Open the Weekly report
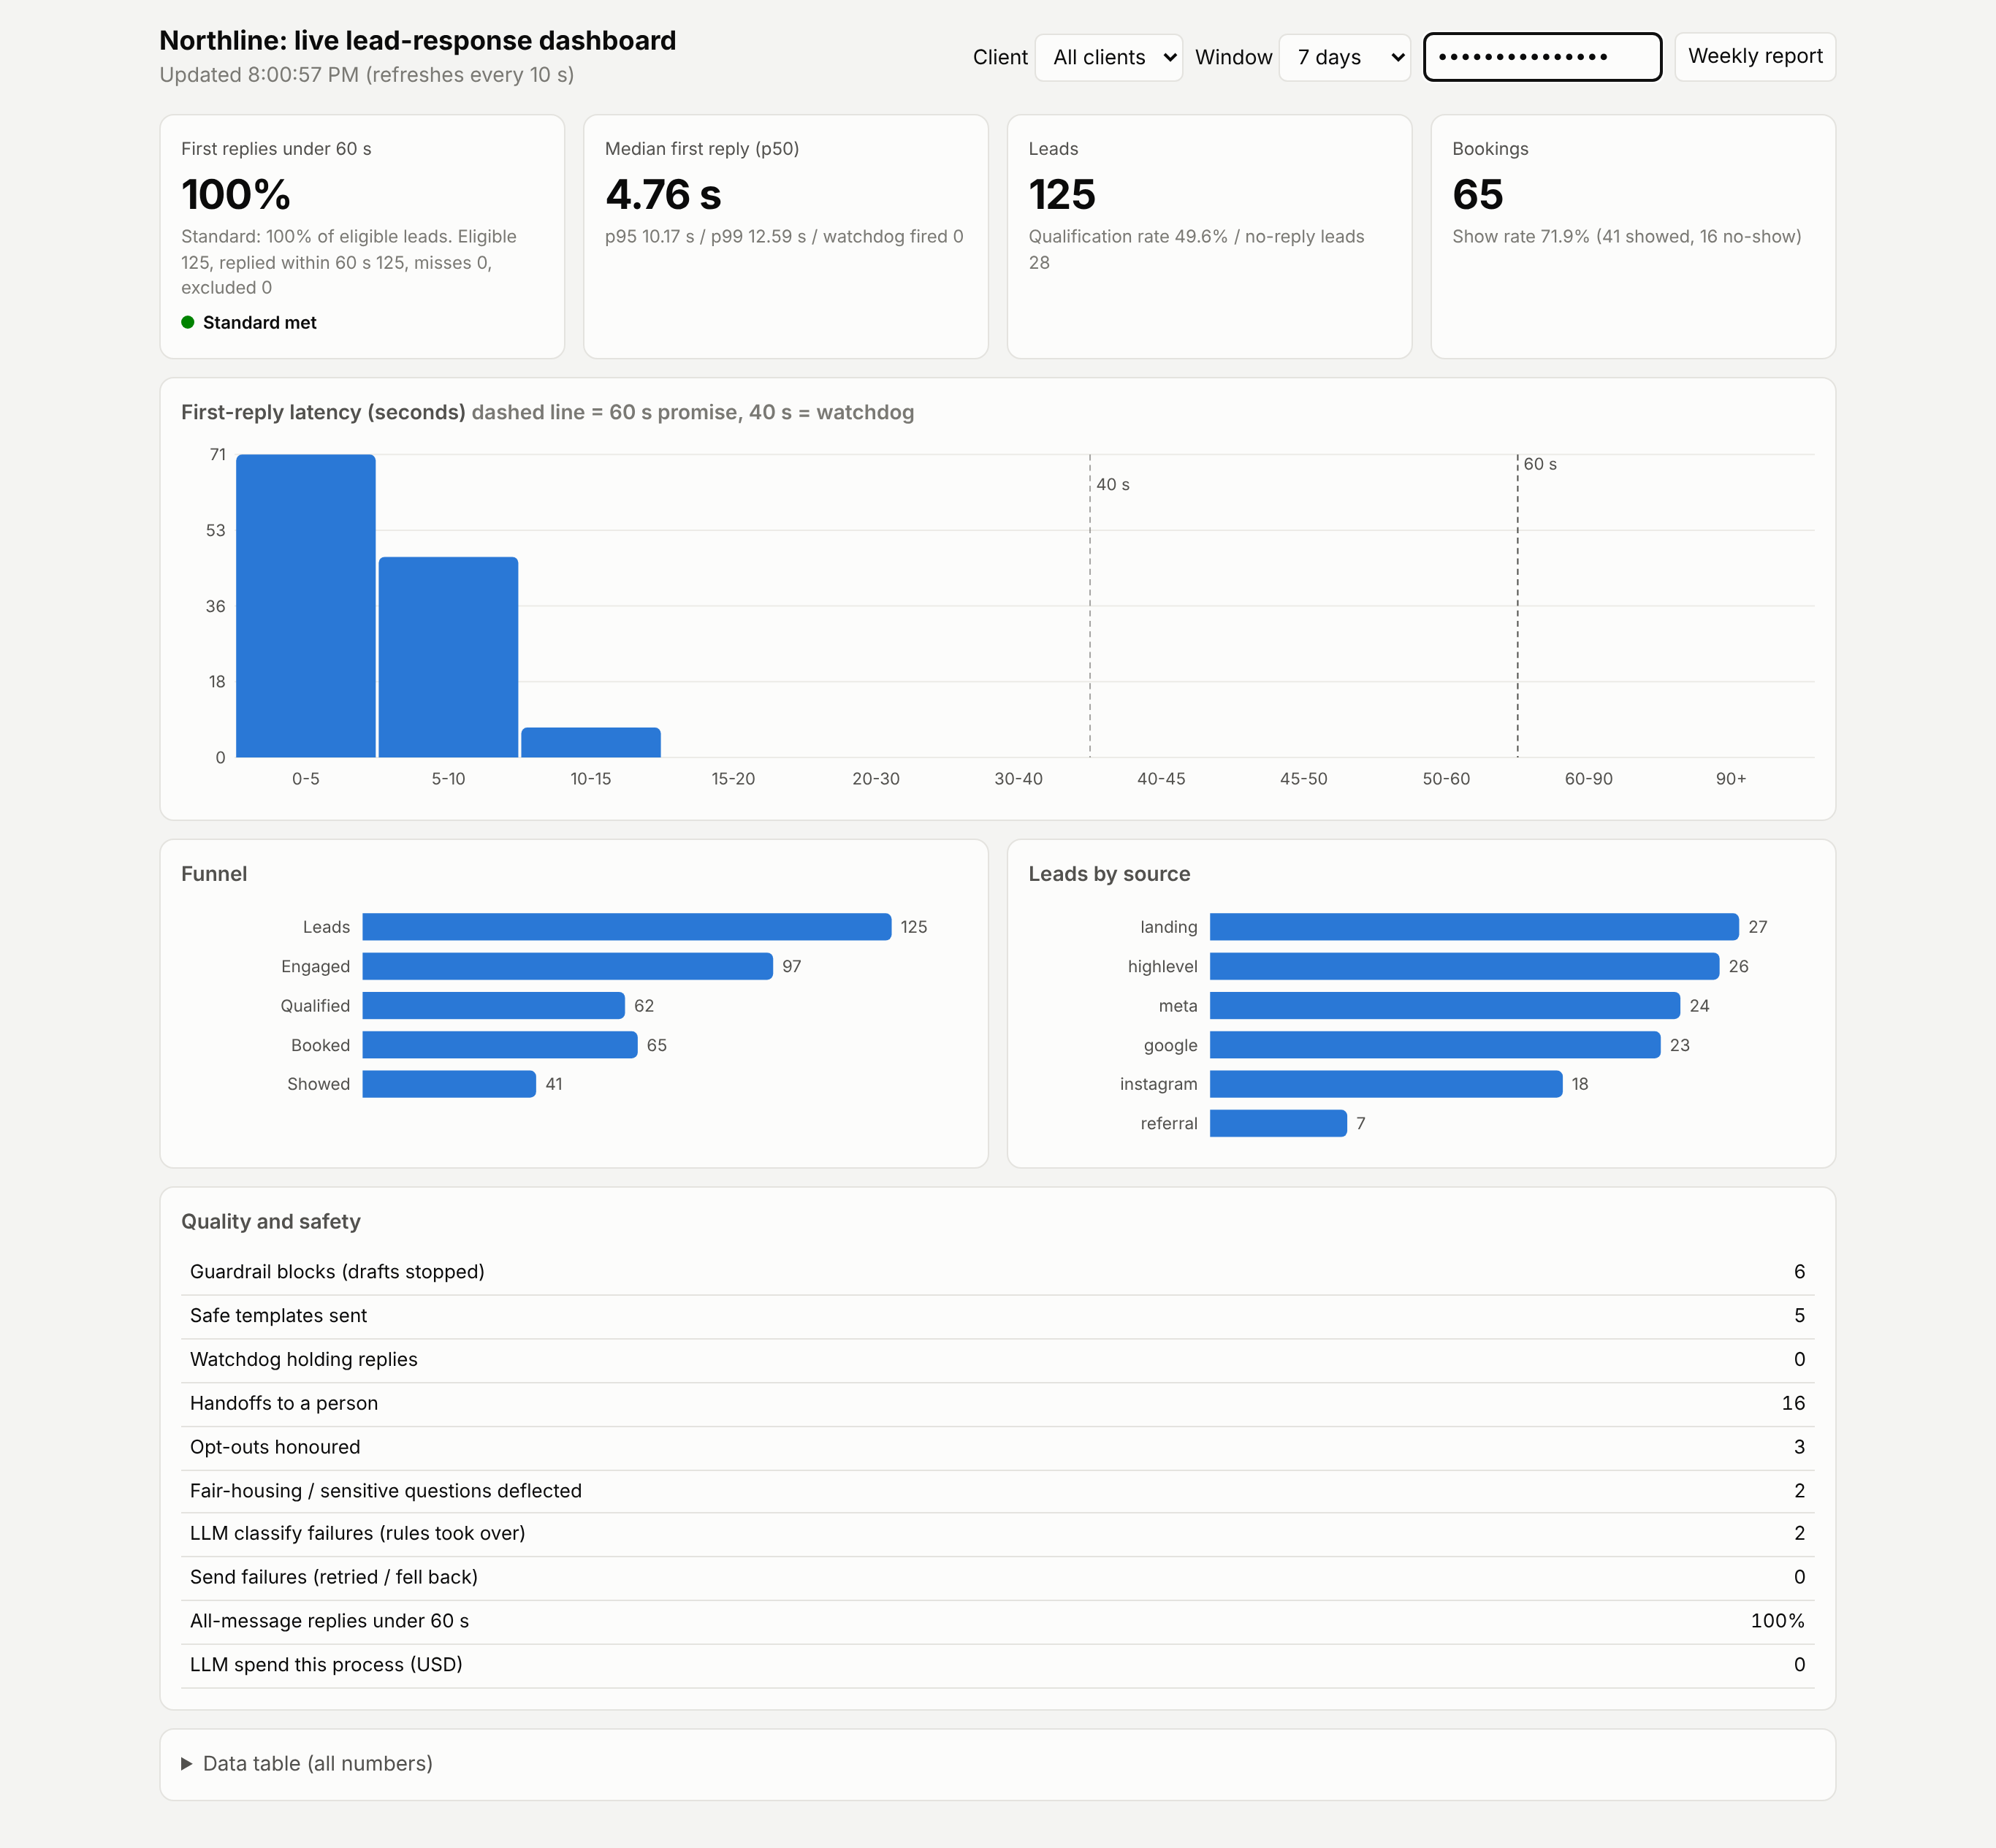Image resolution: width=1996 pixels, height=1848 pixels. pos(1755,57)
